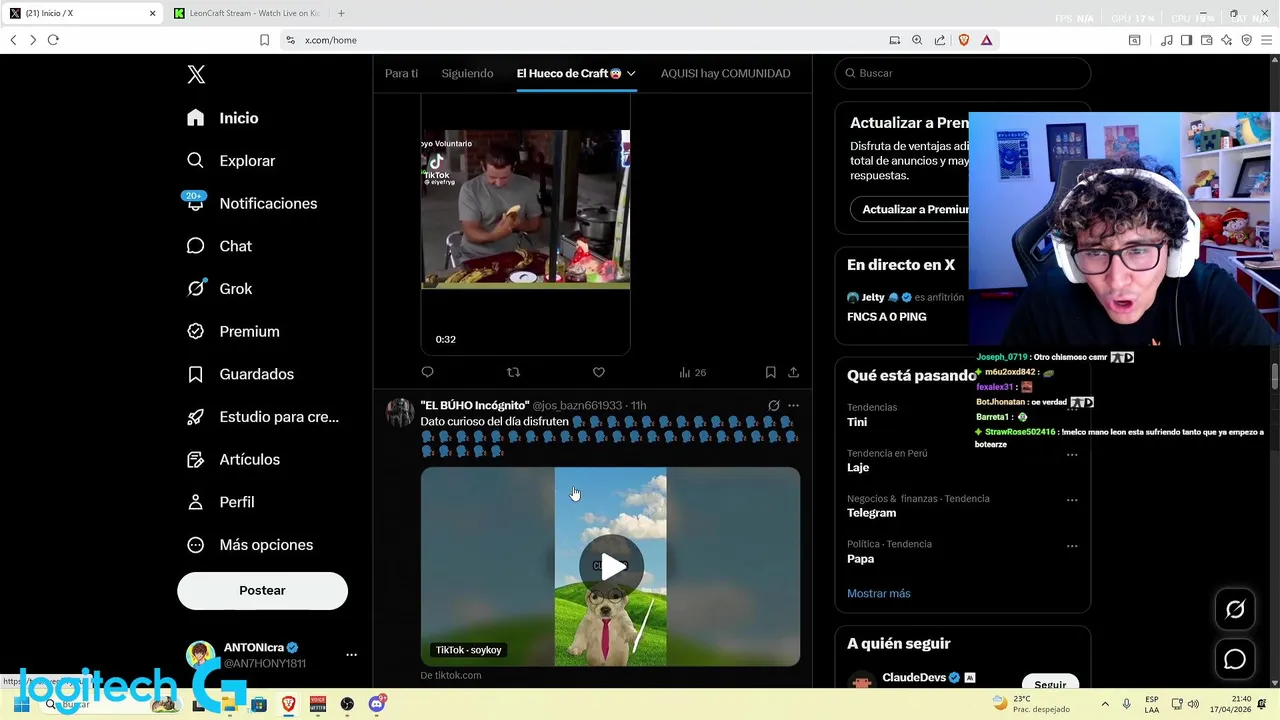
Task: Open floating messages button at bottom right
Action: [x=1235, y=659]
